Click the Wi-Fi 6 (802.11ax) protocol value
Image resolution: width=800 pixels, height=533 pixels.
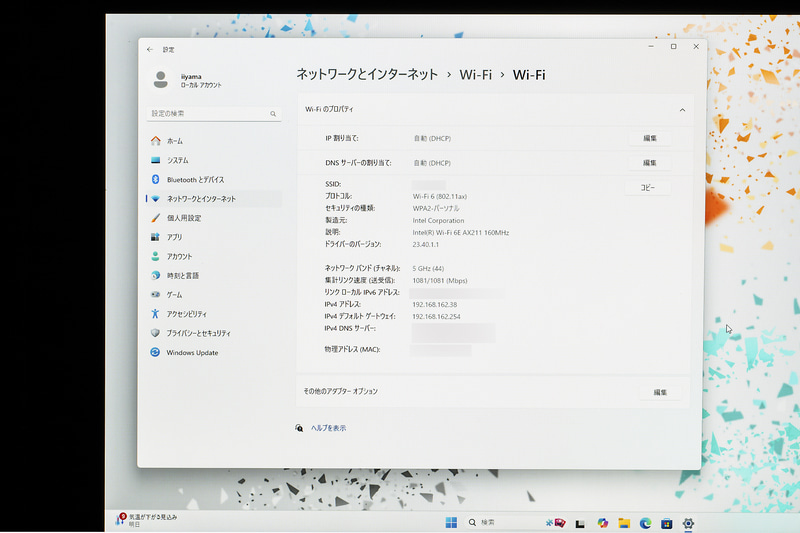pyautogui.click(x=440, y=196)
